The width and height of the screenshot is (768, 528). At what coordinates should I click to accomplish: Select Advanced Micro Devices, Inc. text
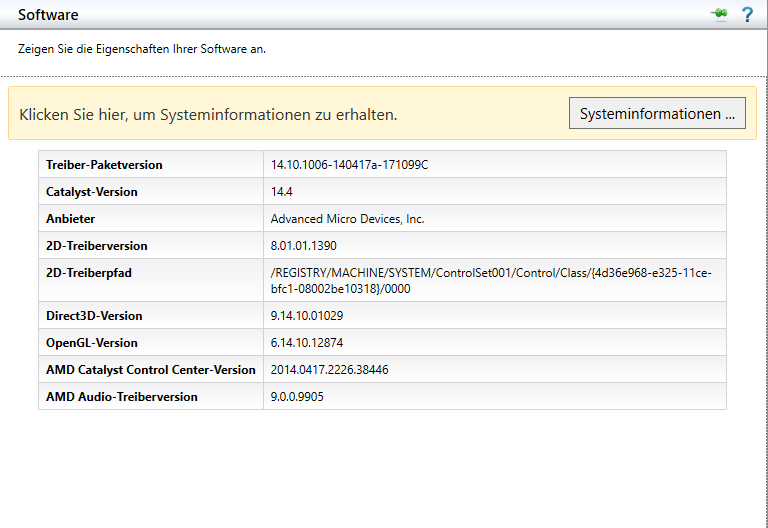pyautogui.click(x=347, y=218)
